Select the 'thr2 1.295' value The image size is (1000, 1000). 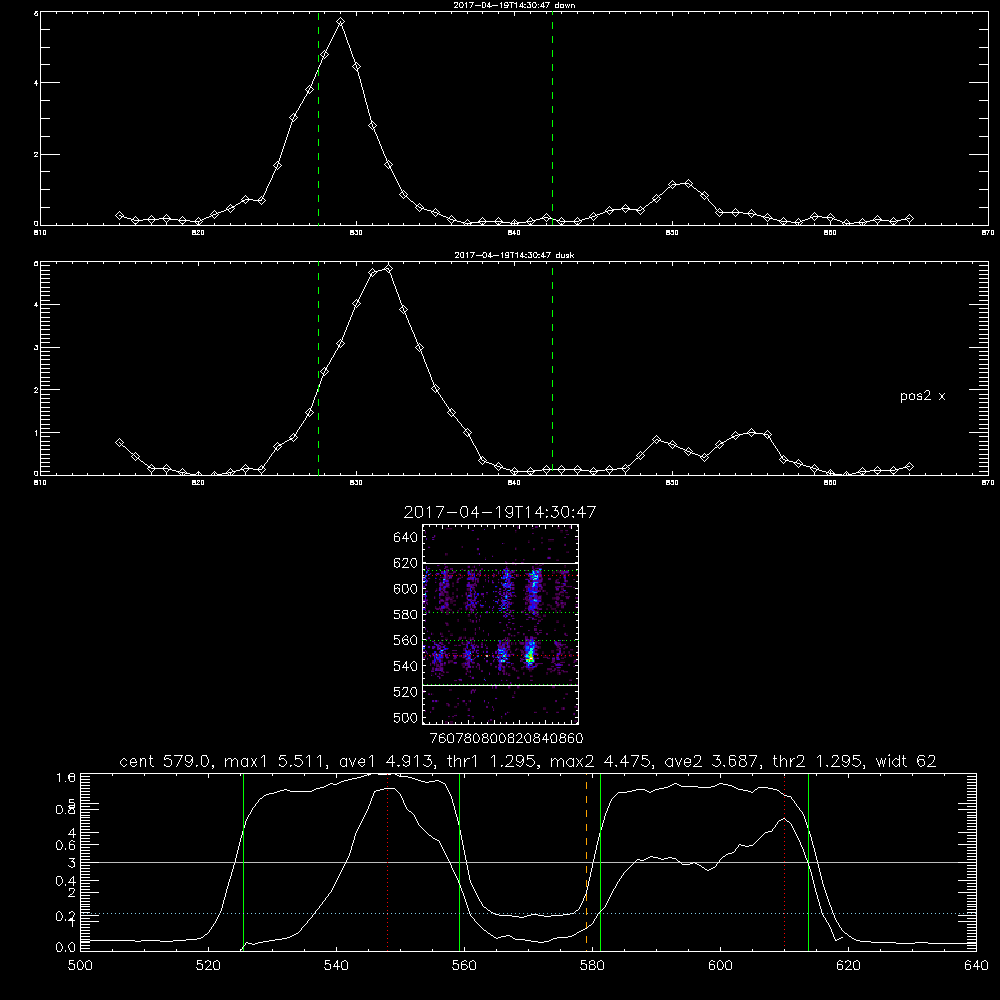(818, 761)
